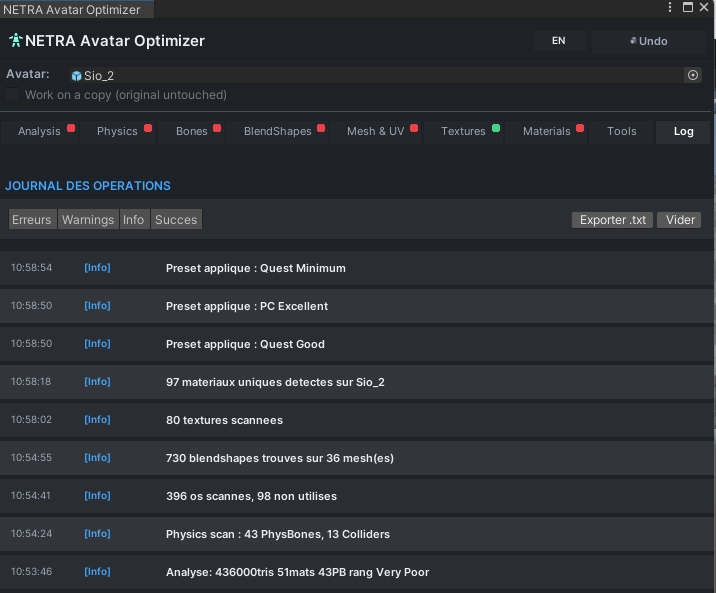This screenshot has height=593, width=716.
Task: Click the 10:58:18 timestamp
Action: 31,381
